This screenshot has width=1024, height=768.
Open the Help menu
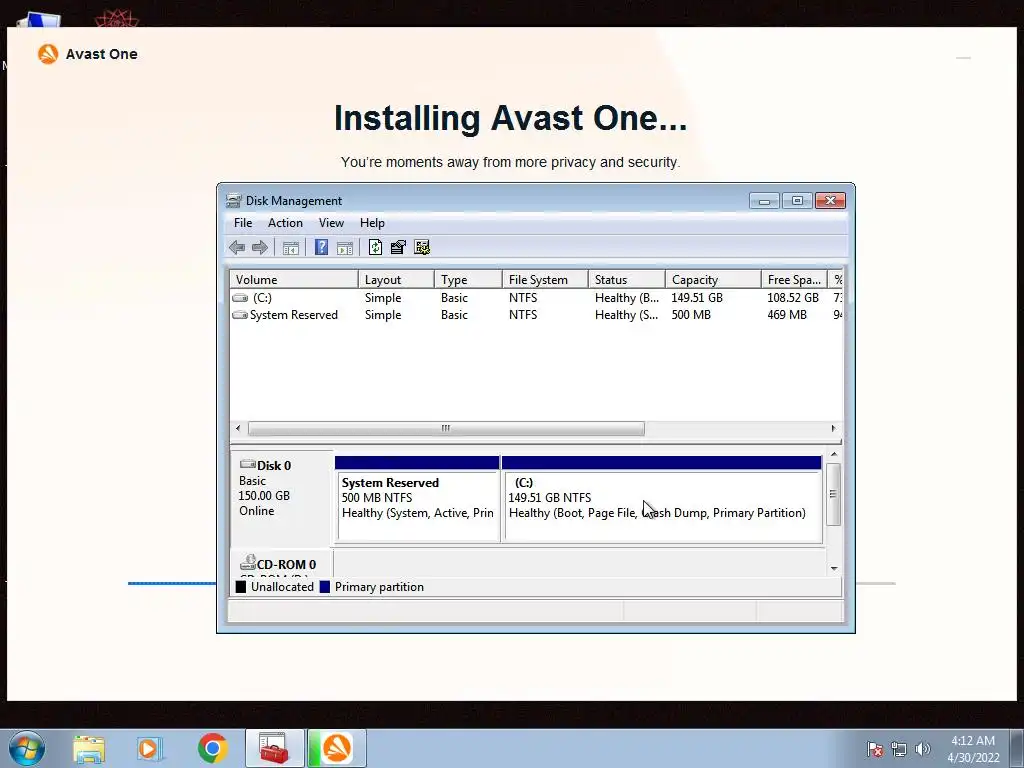point(372,223)
